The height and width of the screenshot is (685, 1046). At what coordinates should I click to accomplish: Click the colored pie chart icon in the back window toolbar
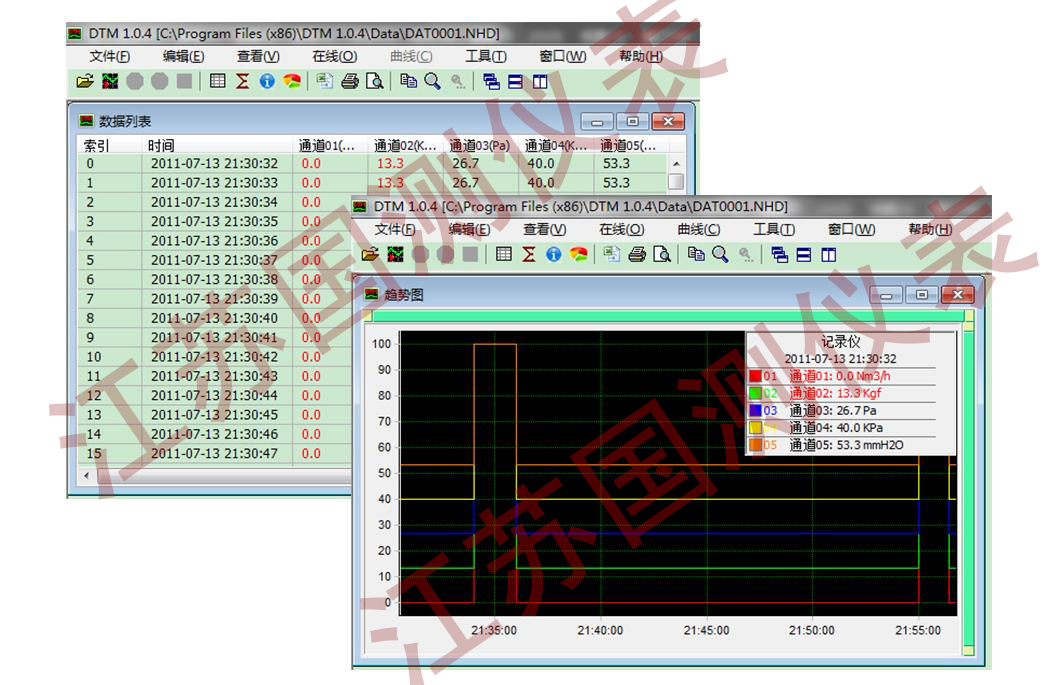point(292,81)
